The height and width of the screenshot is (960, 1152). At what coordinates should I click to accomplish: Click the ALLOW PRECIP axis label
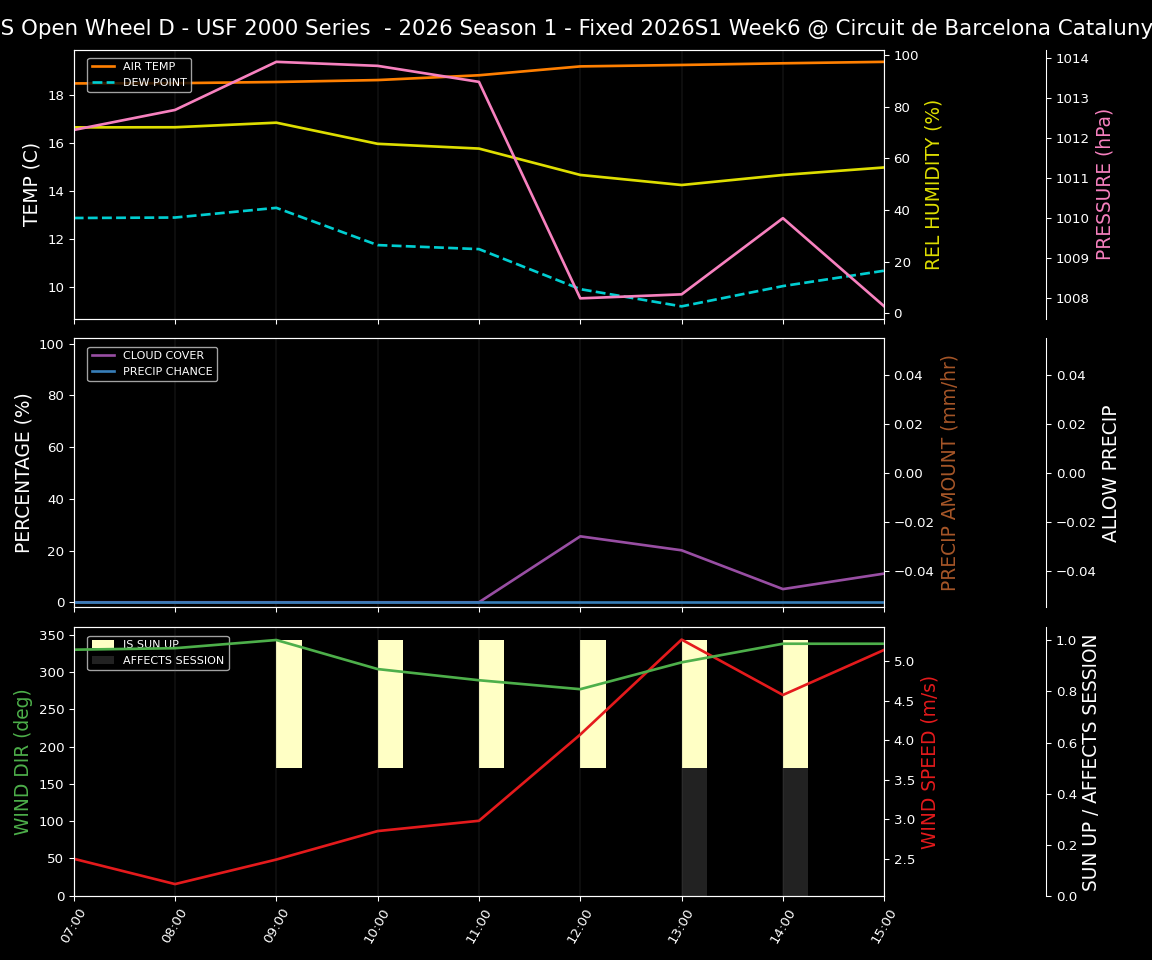[1110, 470]
